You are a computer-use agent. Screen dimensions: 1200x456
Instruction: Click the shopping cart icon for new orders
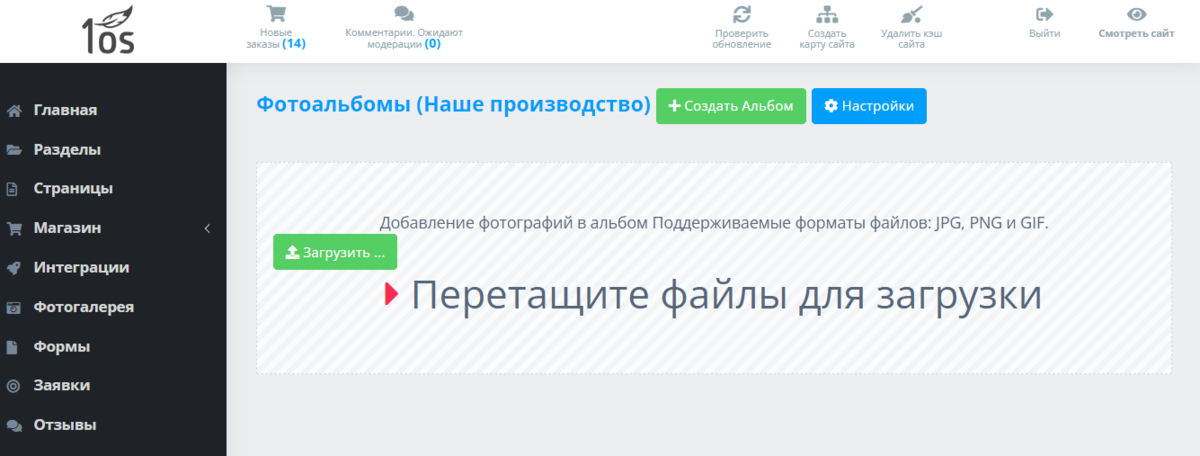(x=275, y=14)
